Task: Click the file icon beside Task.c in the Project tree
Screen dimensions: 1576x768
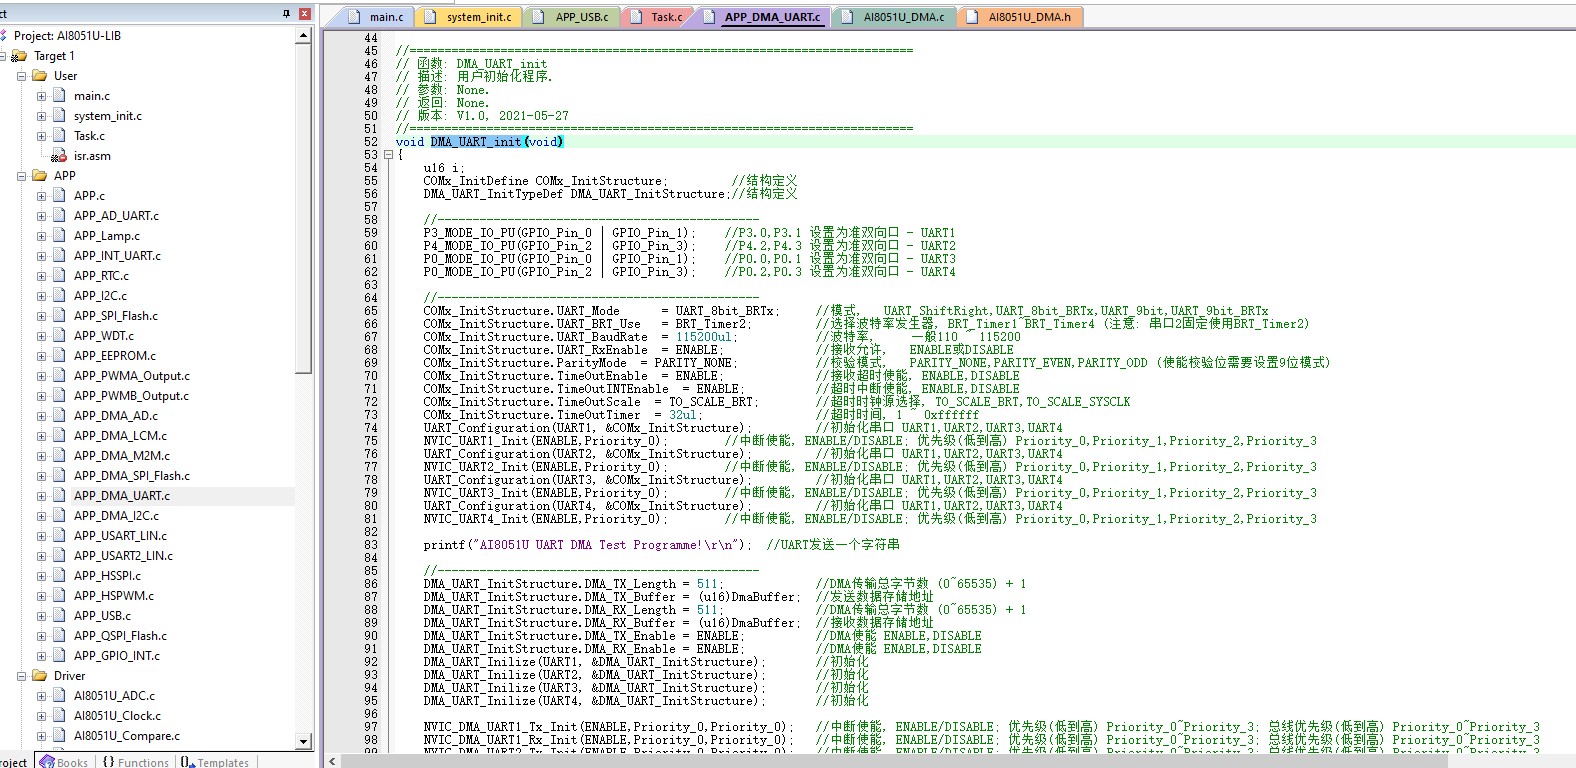Action: (x=59, y=136)
